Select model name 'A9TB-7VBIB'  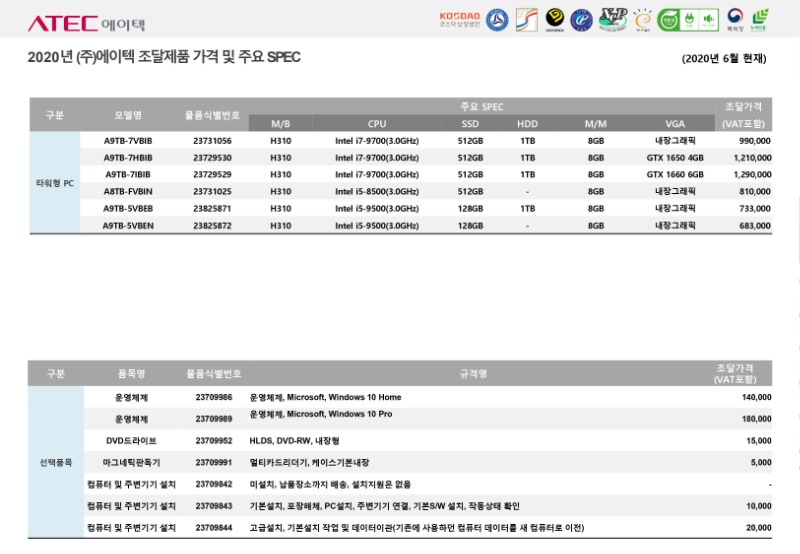(128, 141)
